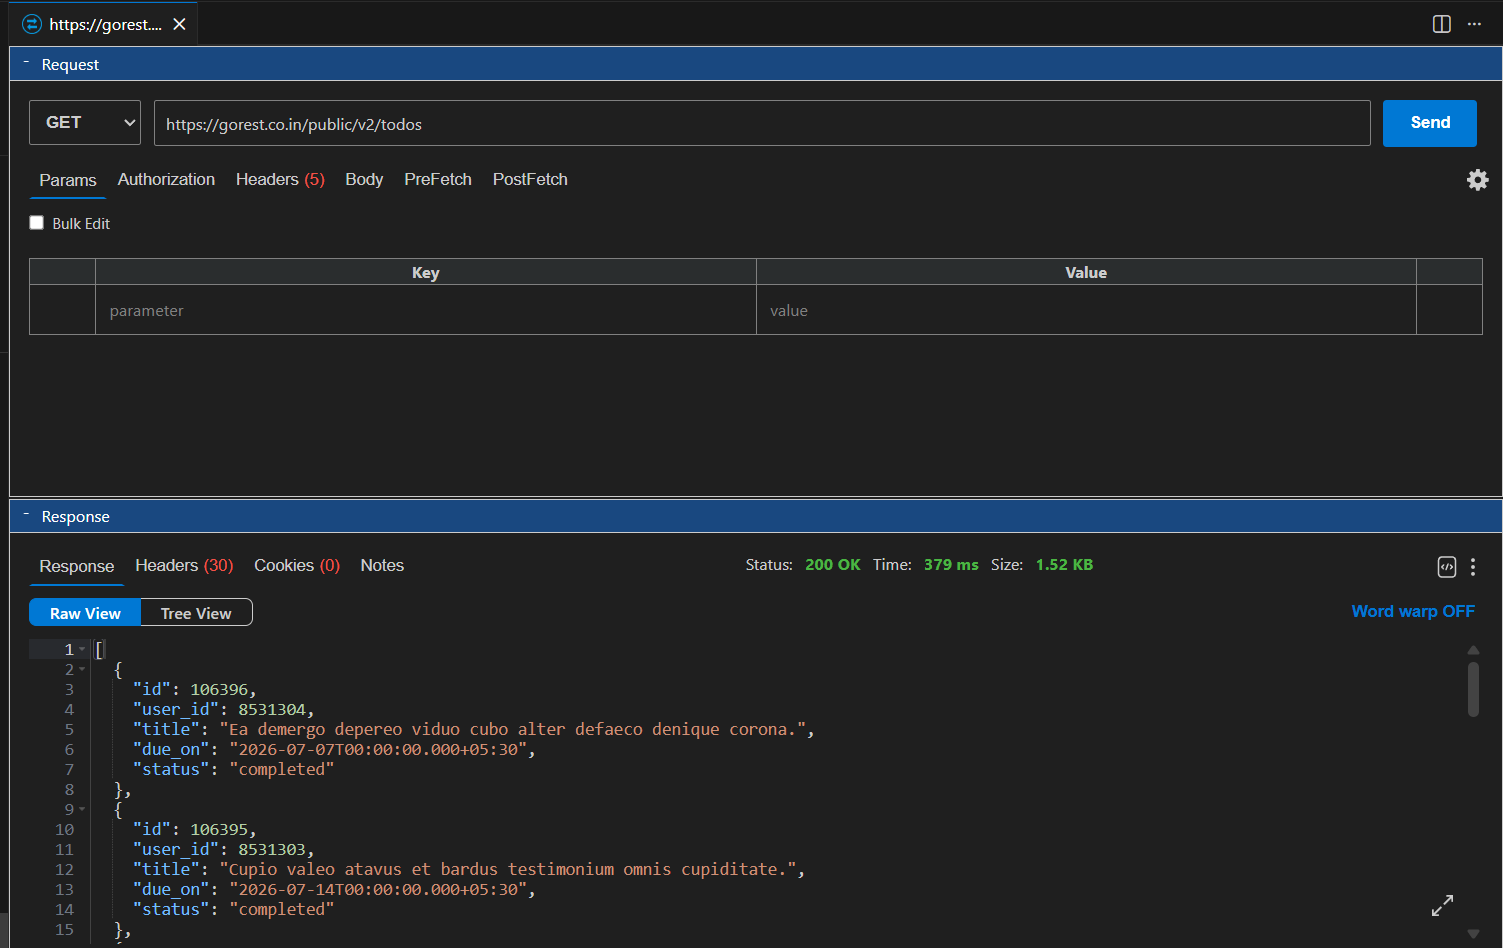Screen dimensions: 1503x948
Task: Open the Authorization tab
Action: [x=166, y=179]
